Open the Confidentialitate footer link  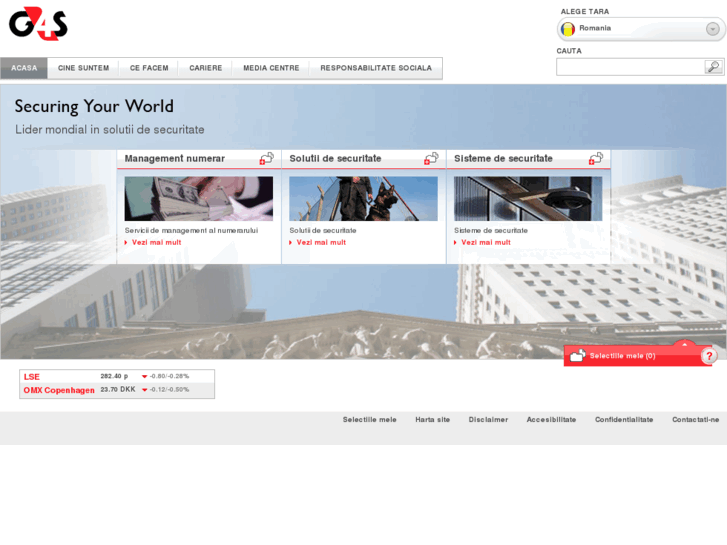coord(624,420)
